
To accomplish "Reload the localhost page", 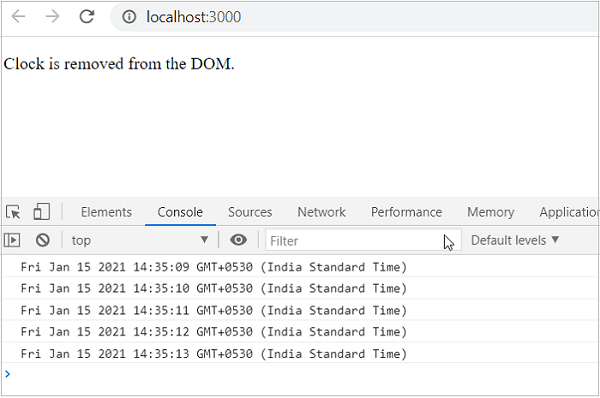I will [87, 16].
